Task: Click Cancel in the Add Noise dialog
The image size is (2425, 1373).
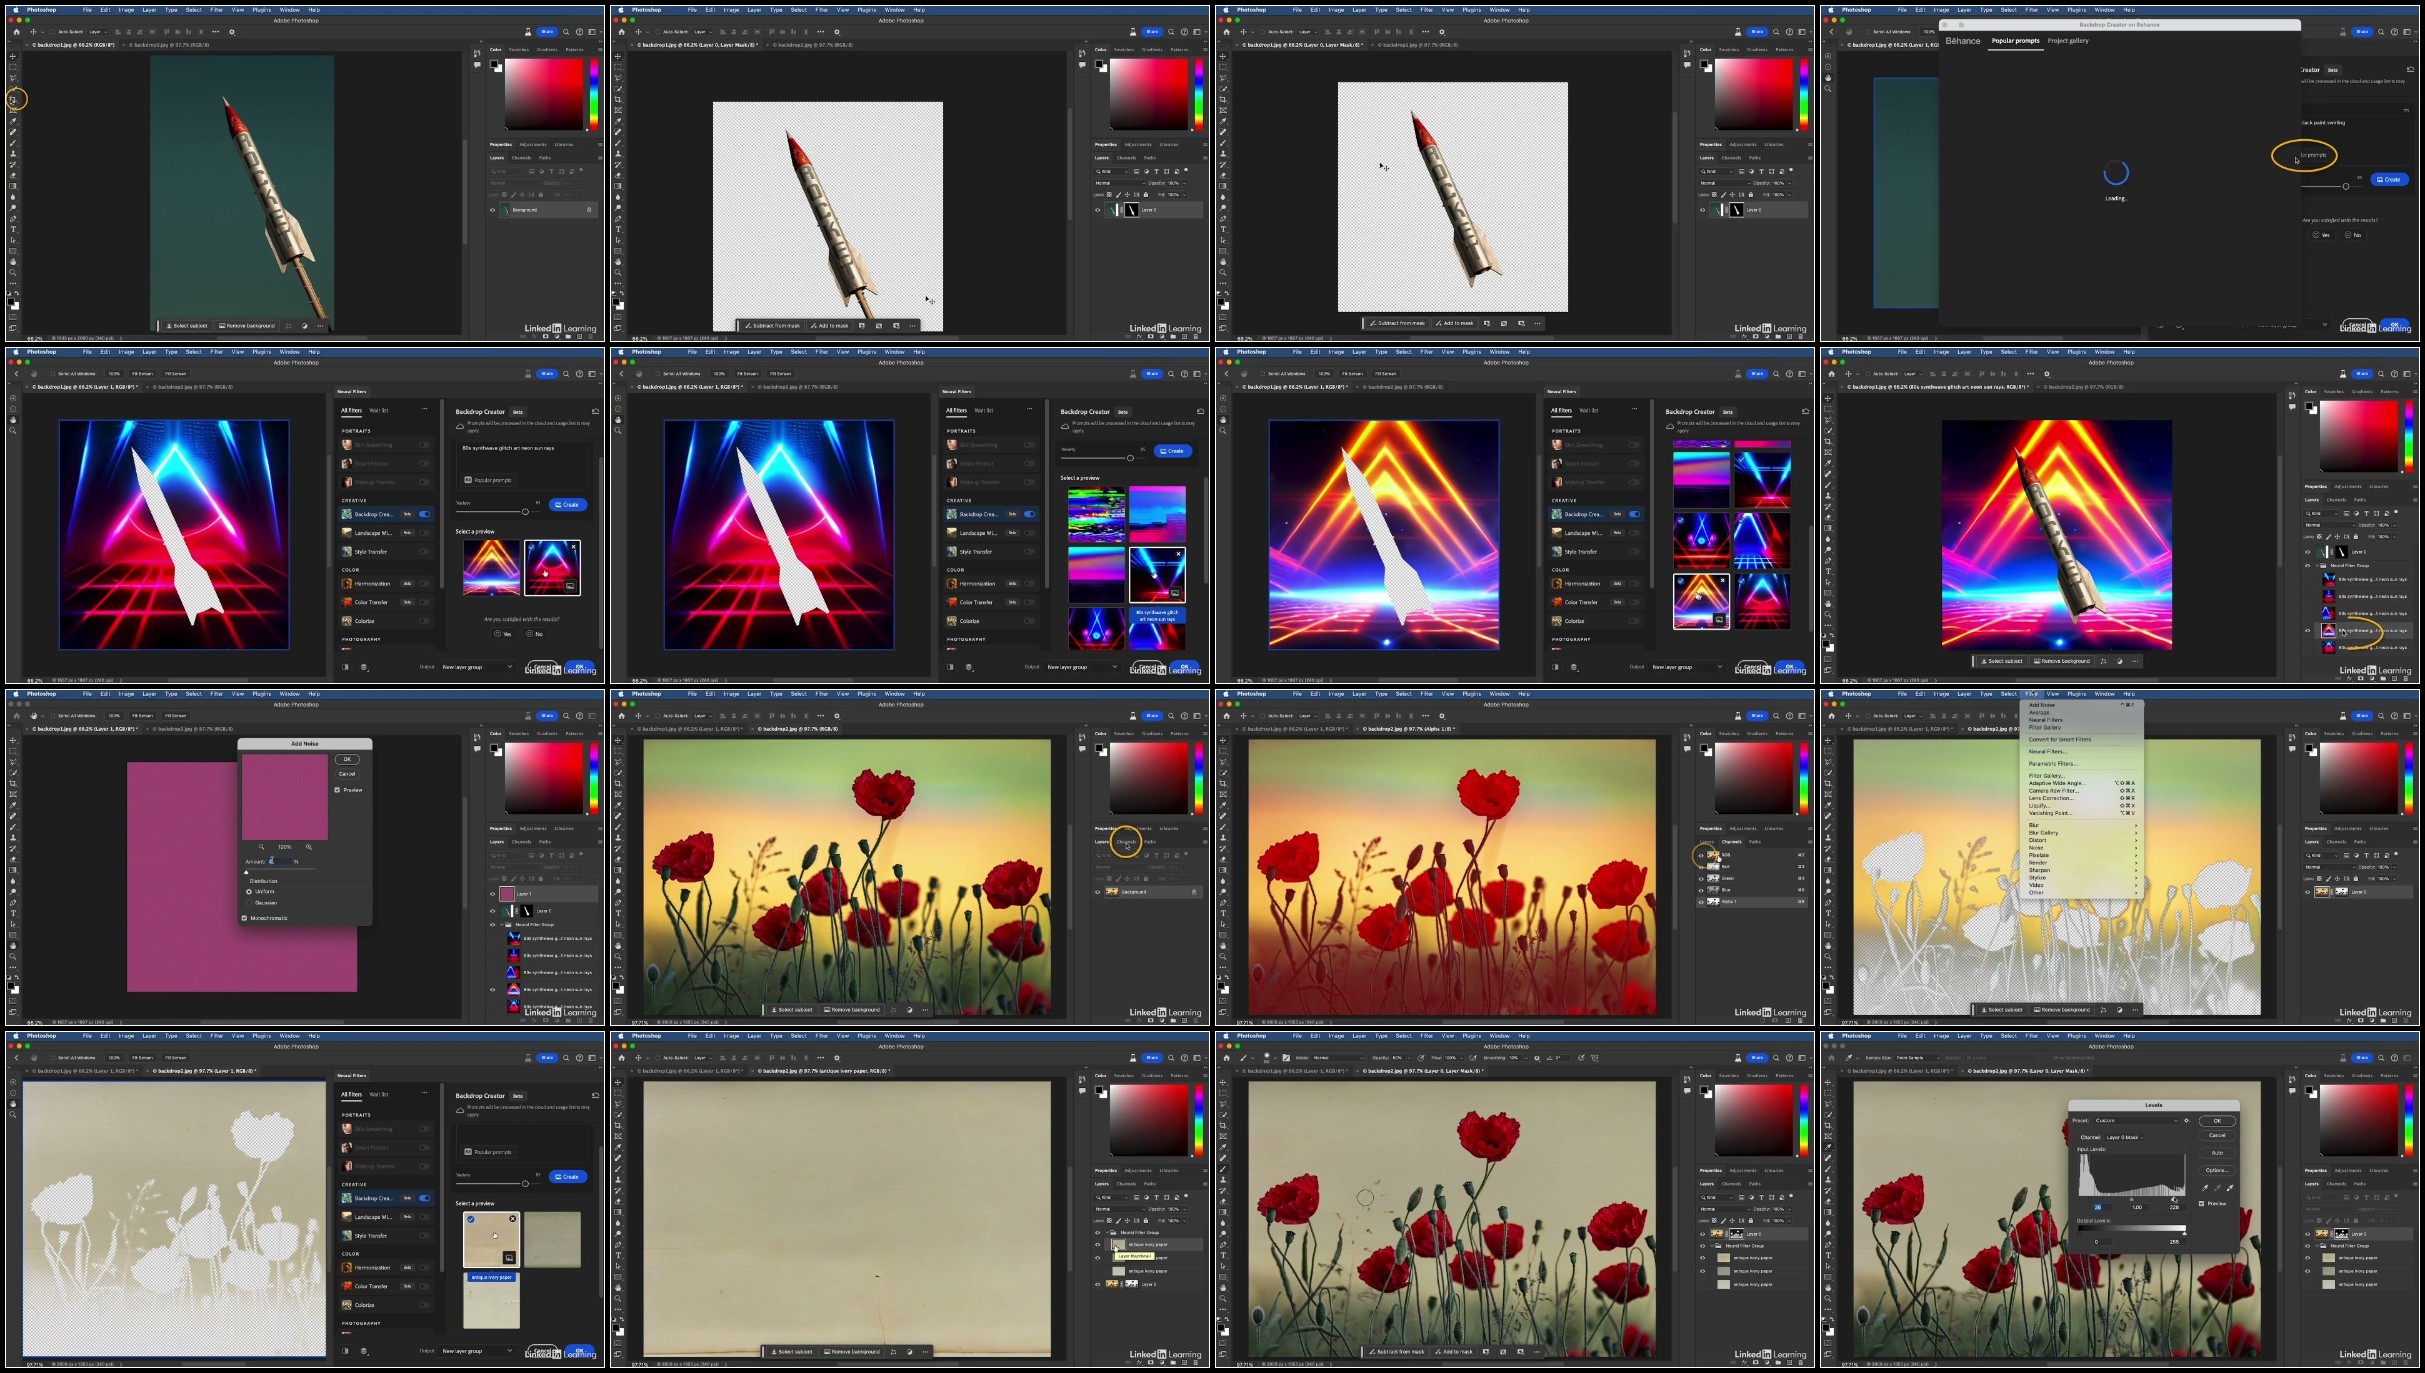Action: pyautogui.click(x=347, y=774)
